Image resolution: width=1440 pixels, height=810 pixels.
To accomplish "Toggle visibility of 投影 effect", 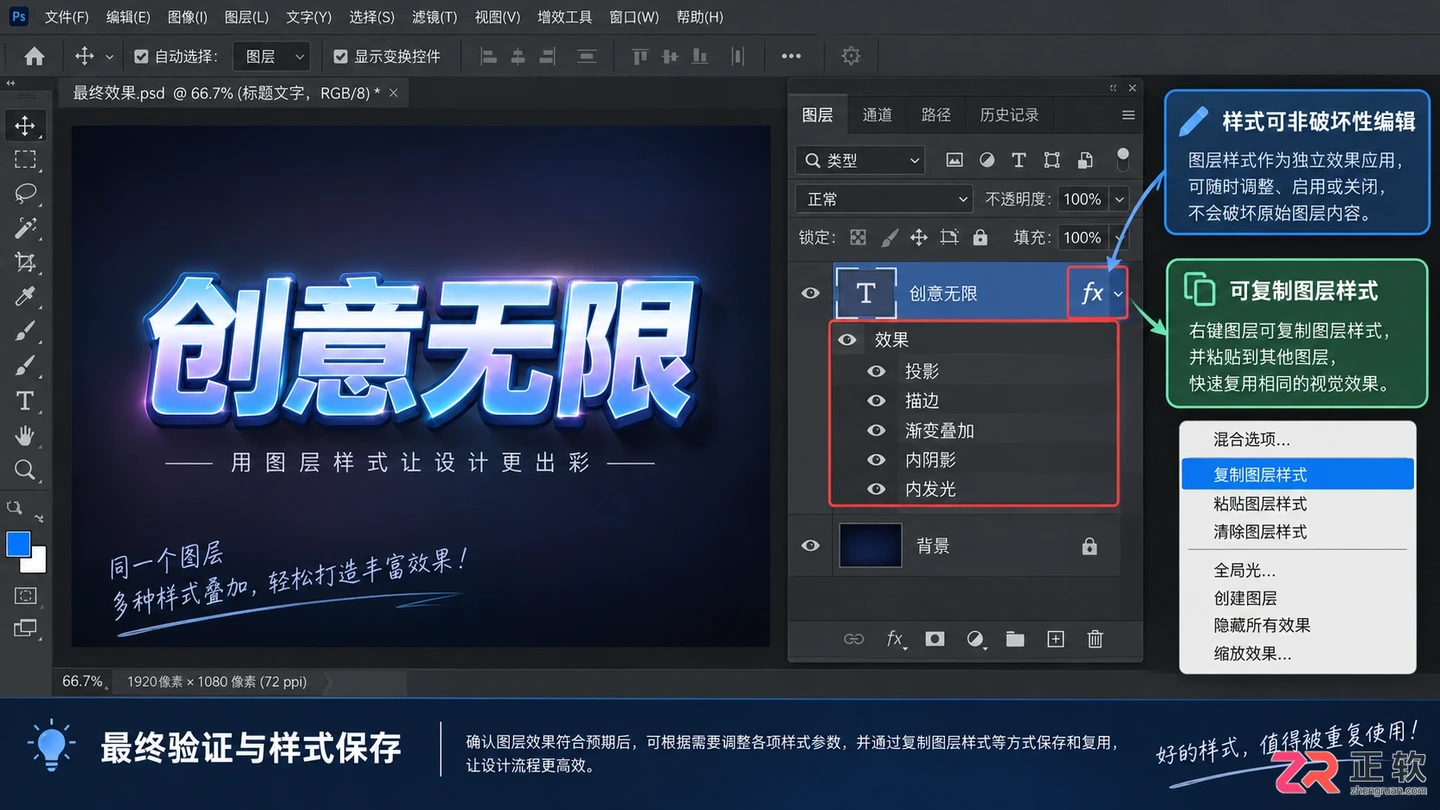I will click(877, 371).
